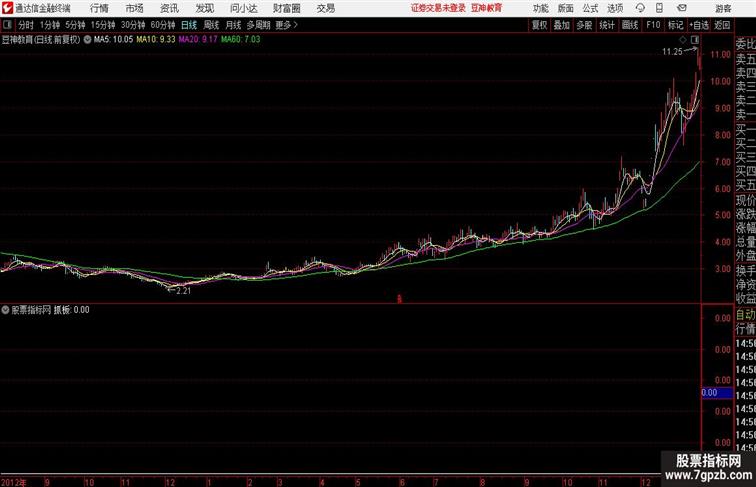Open the 功能 menu
This screenshot has height=487, width=756.
[x=540, y=8]
